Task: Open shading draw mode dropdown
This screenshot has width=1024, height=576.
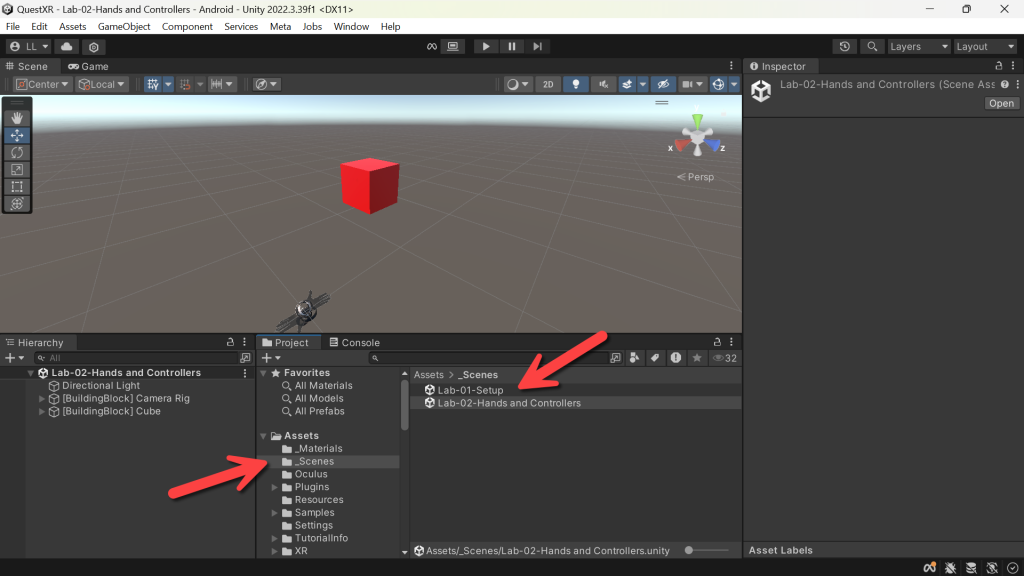Action: click(517, 84)
